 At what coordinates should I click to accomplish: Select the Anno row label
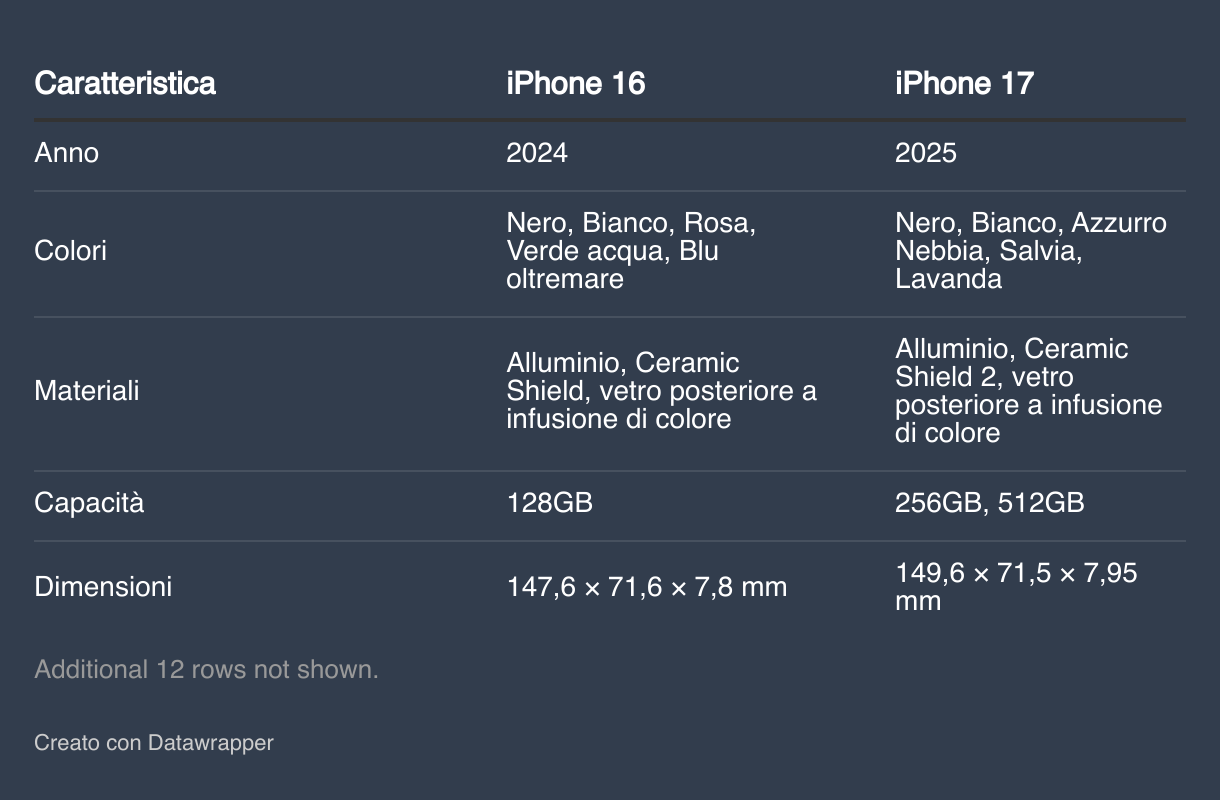(x=67, y=153)
